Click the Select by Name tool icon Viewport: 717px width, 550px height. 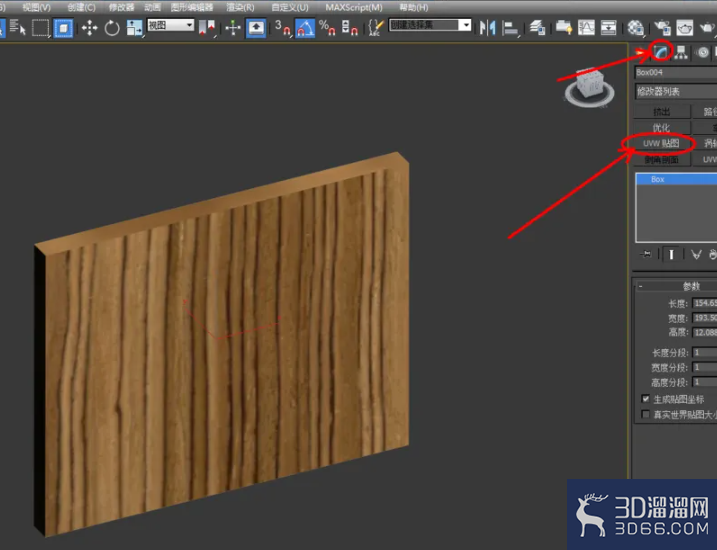(x=17, y=28)
